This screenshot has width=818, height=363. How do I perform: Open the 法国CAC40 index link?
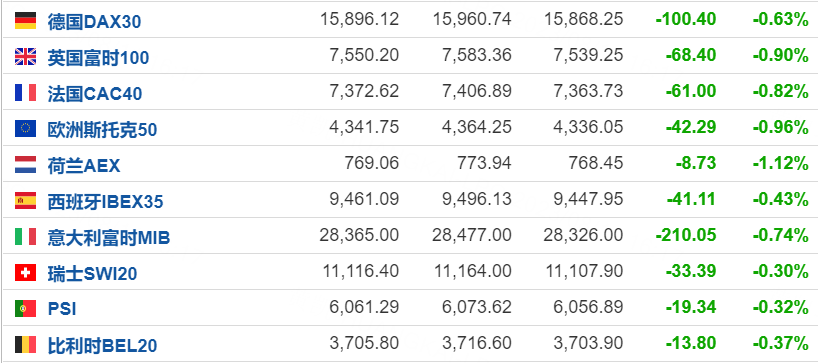pyautogui.click(x=95, y=93)
